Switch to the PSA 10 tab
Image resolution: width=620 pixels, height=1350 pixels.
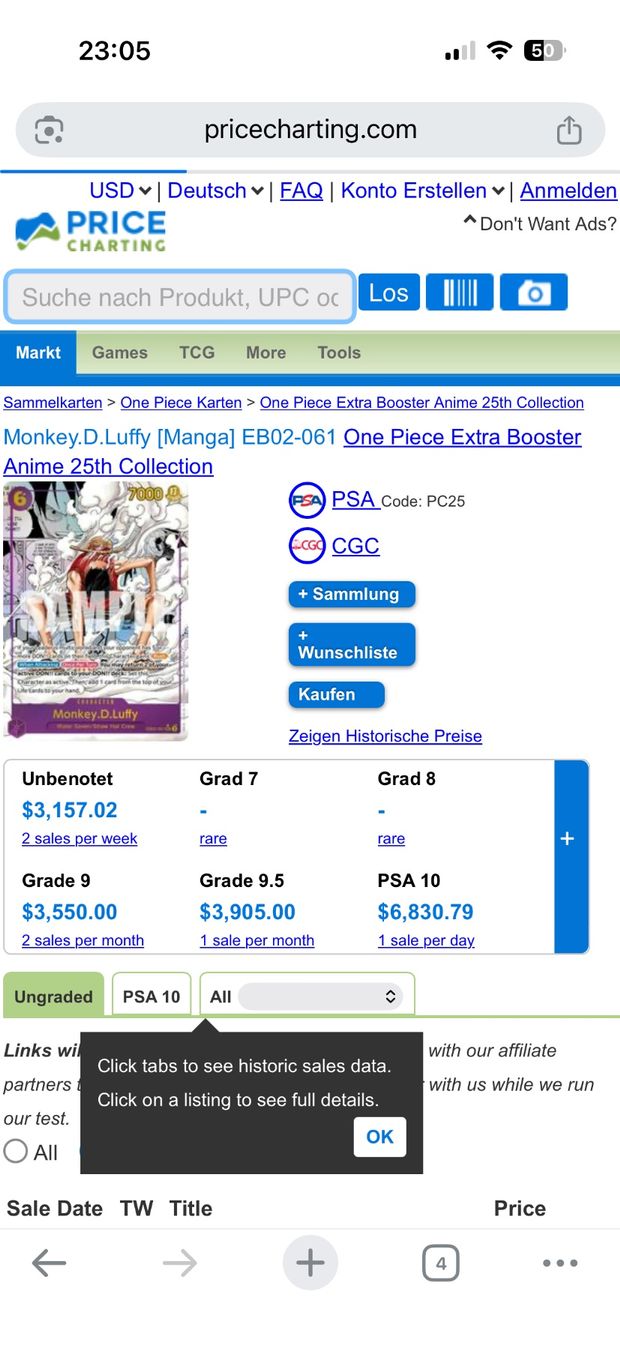[x=151, y=996]
